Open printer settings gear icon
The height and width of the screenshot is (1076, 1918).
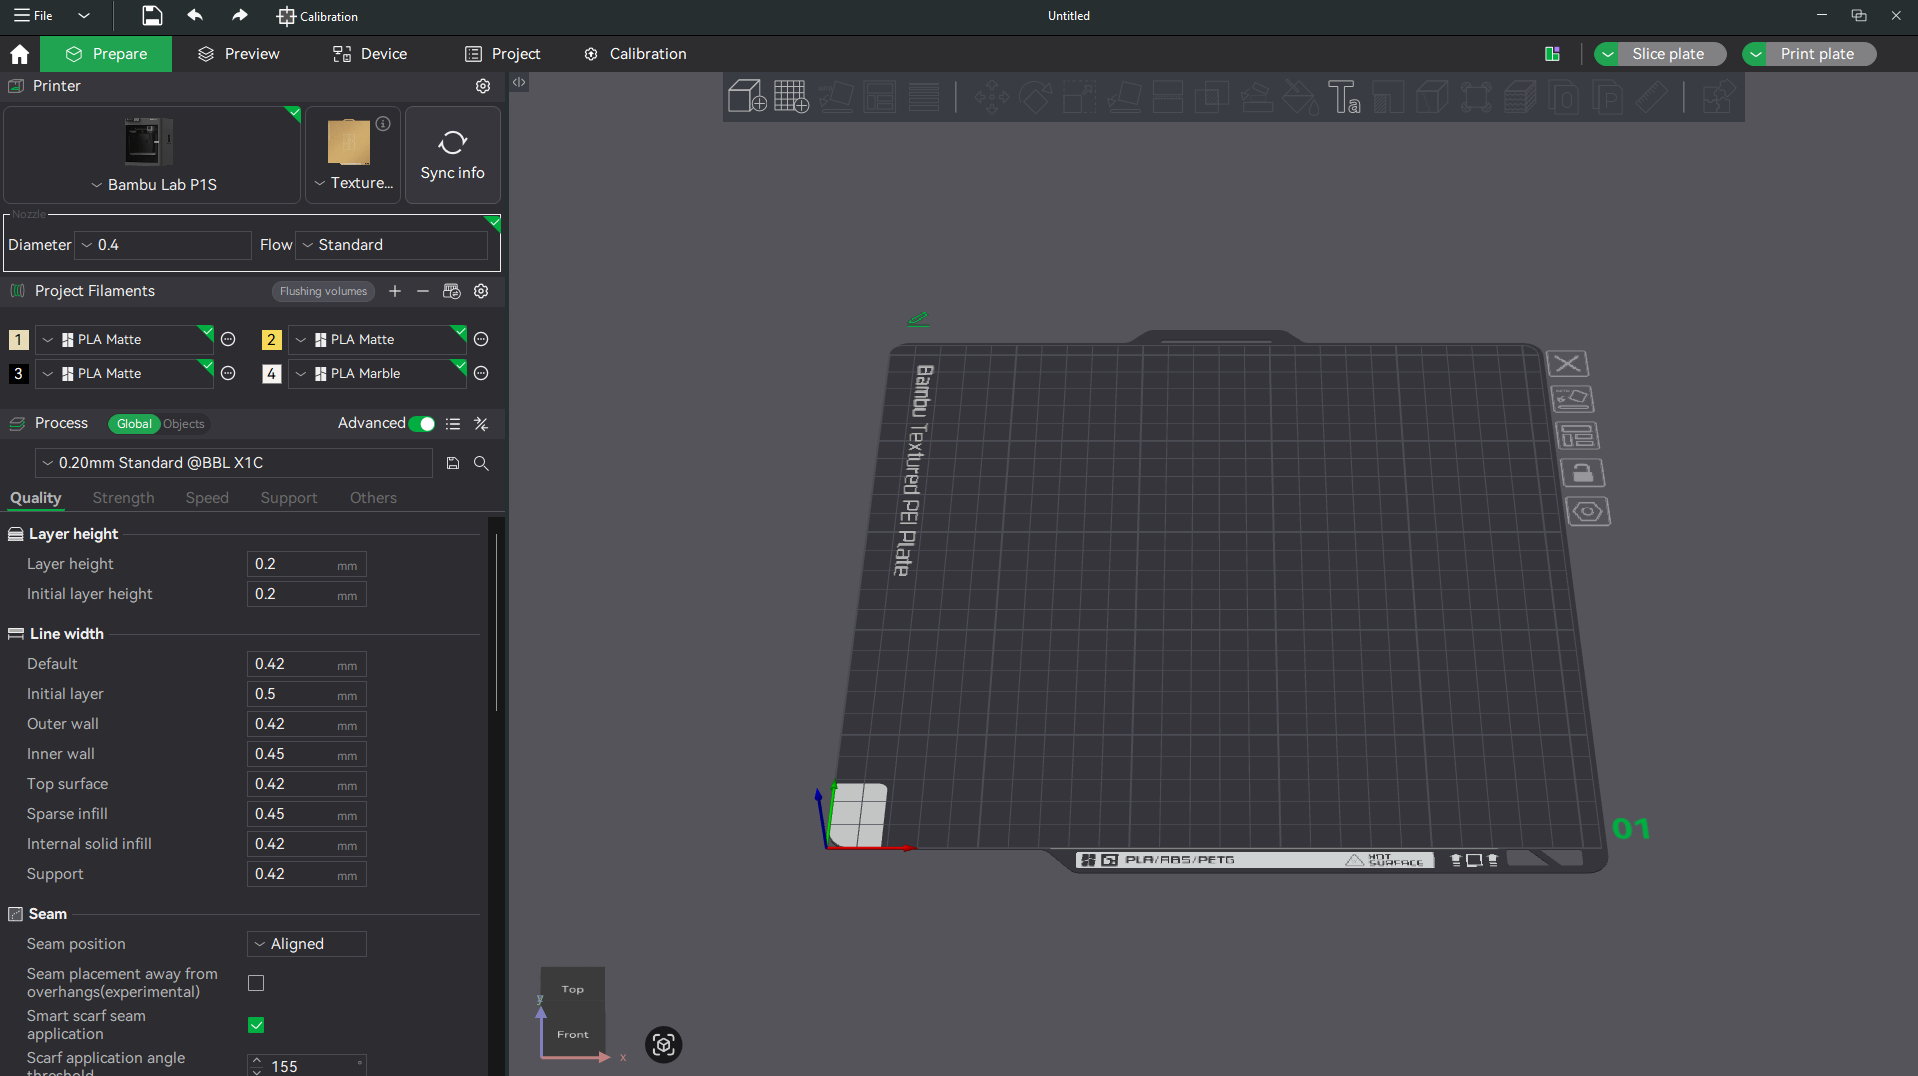pos(483,86)
